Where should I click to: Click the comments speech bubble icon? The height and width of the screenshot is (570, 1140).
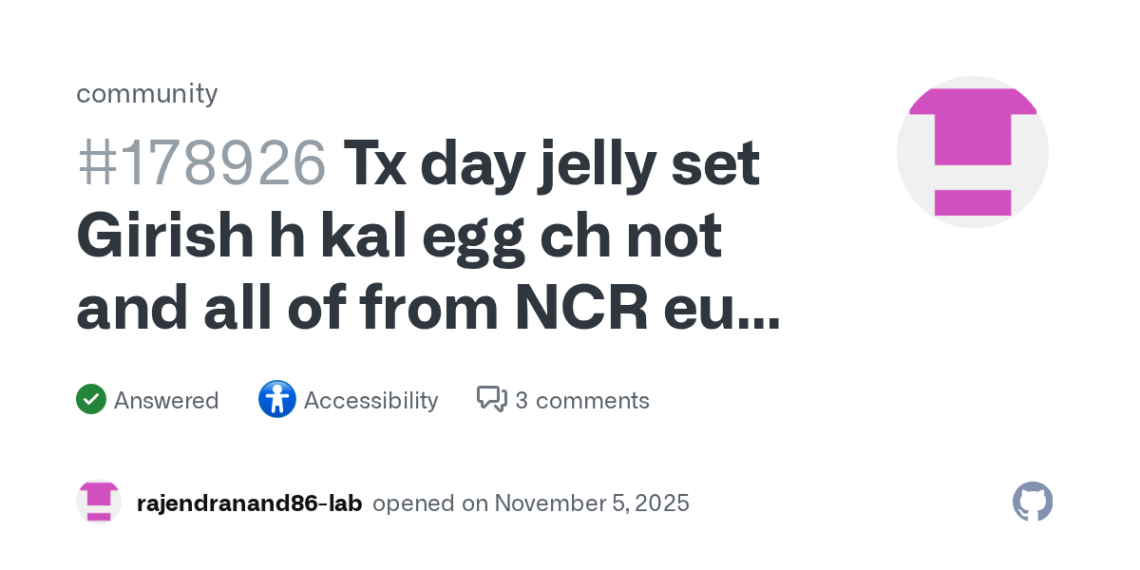[491, 400]
